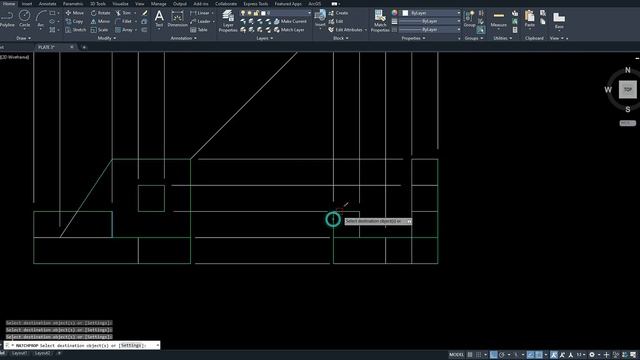Click the Stretch tool

click(x=76, y=30)
